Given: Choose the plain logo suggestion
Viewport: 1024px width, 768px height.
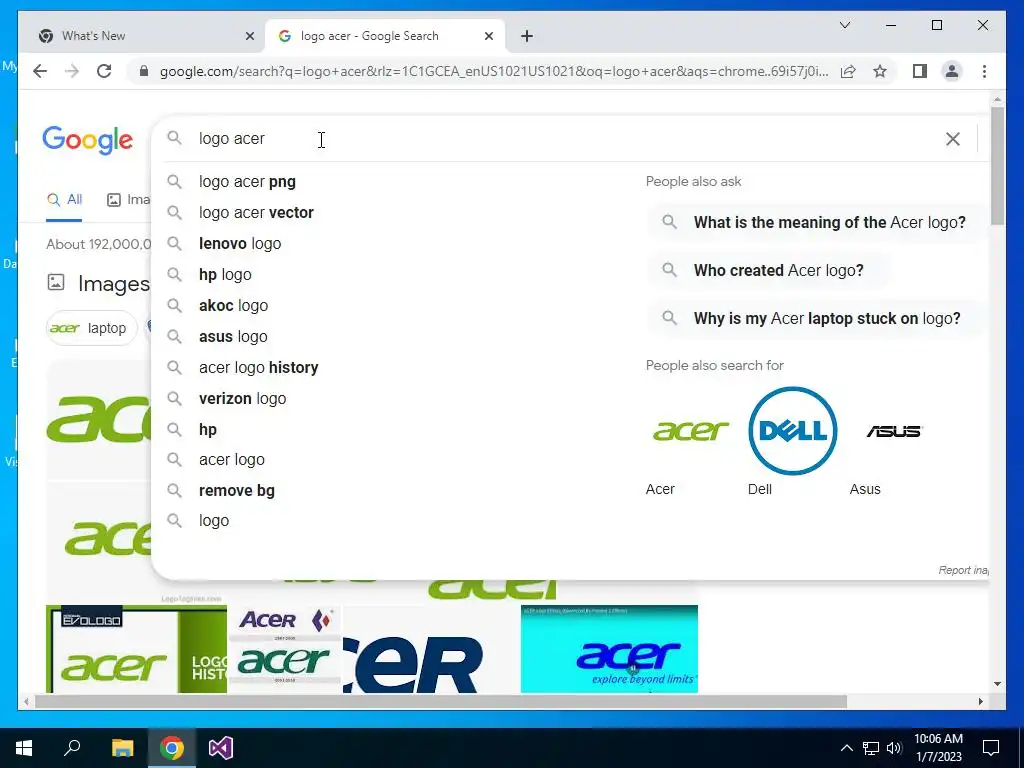Looking at the screenshot, I should (214, 520).
